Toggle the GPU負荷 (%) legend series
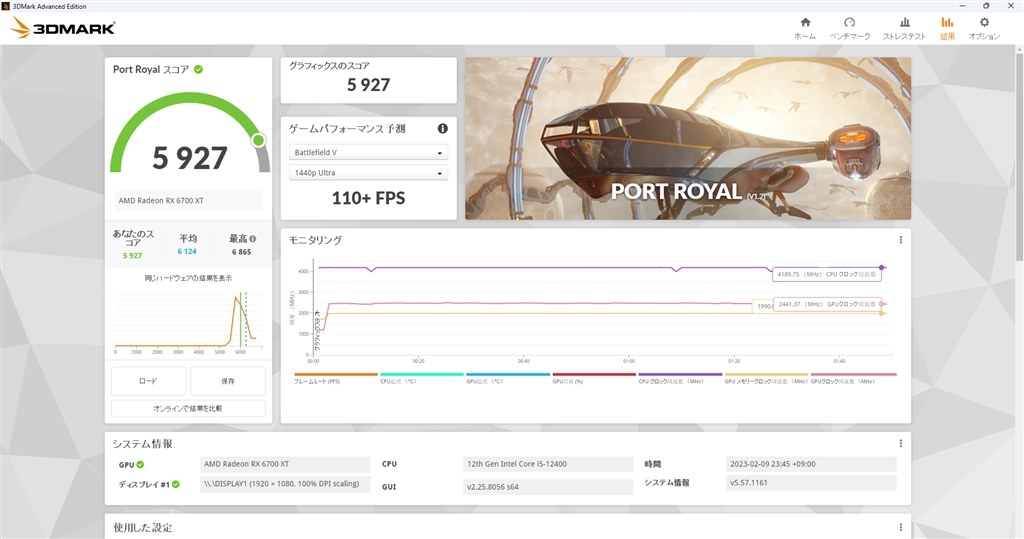Screen dimensions: 1024x539 (594, 378)
